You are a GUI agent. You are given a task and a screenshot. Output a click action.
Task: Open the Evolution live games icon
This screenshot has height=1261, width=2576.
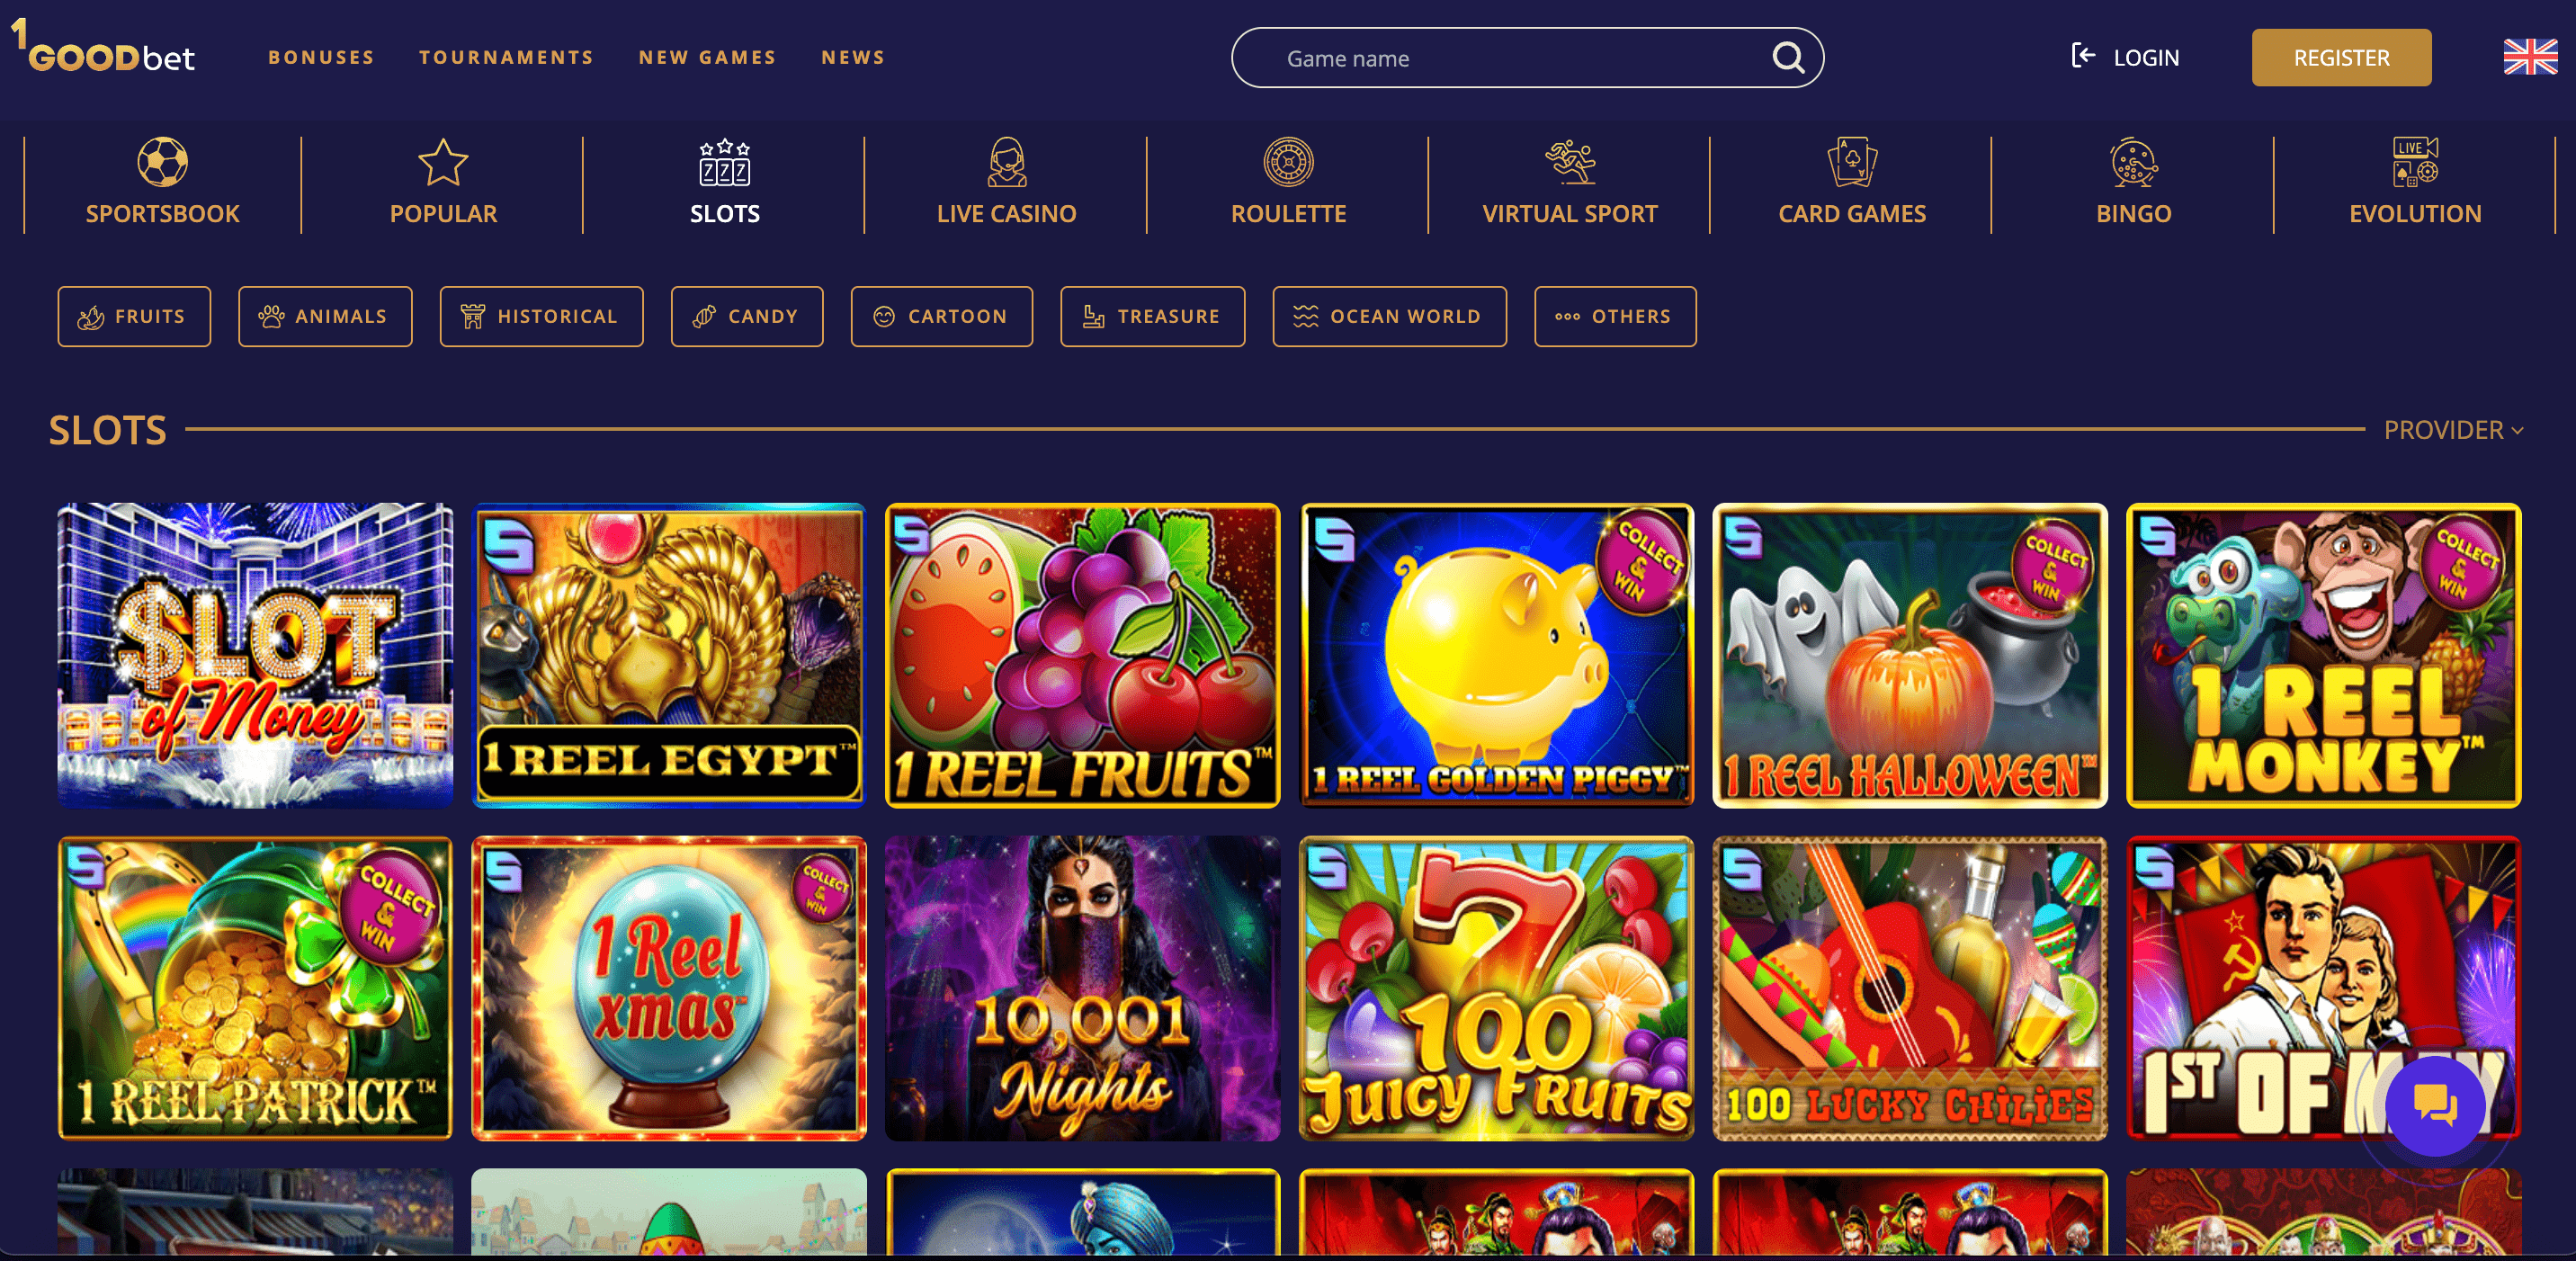click(x=2415, y=162)
